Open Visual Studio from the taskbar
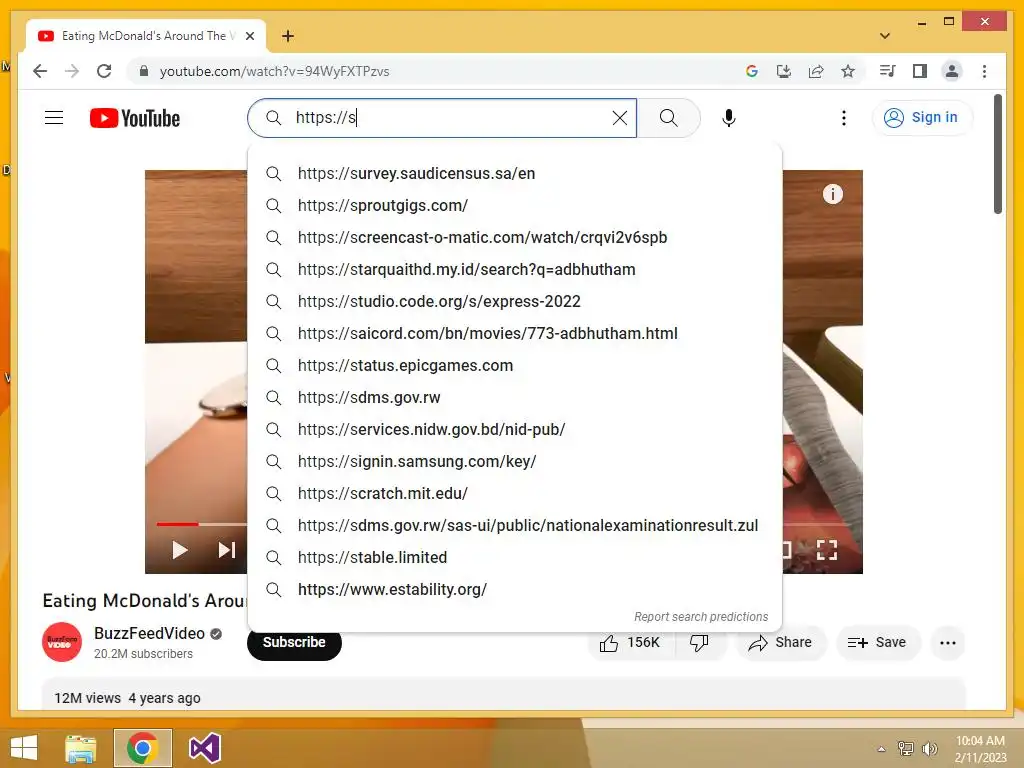The width and height of the screenshot is (1024, 768). 204,748
